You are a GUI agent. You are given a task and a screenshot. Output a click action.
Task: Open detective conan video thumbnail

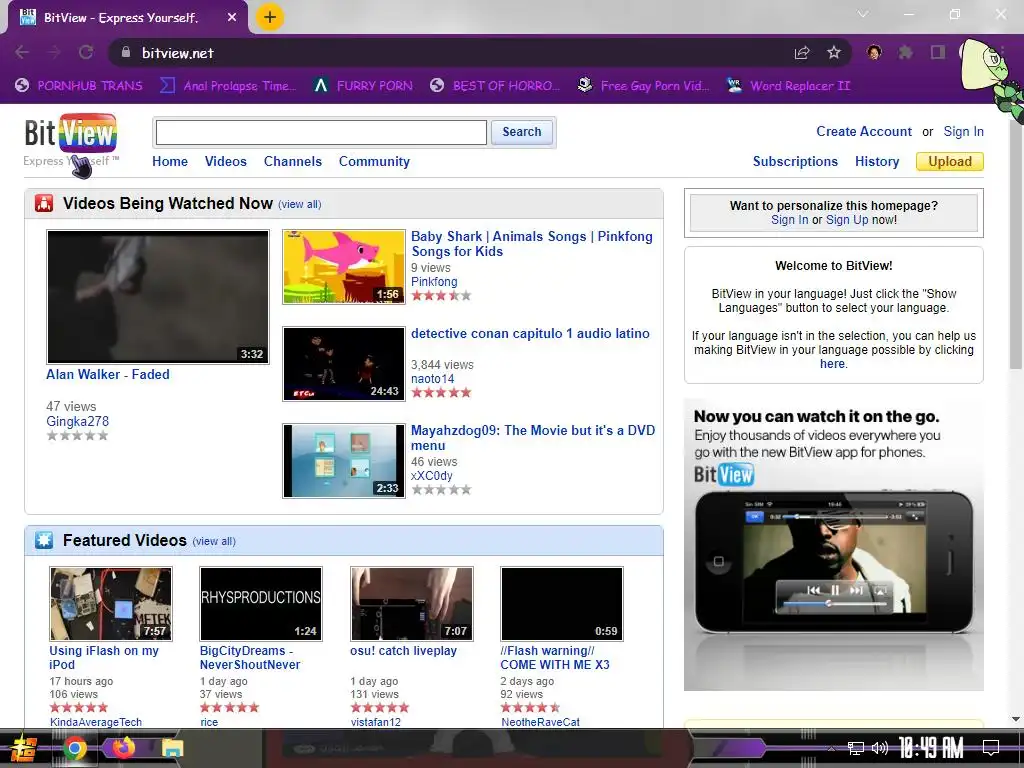point(344,364)
